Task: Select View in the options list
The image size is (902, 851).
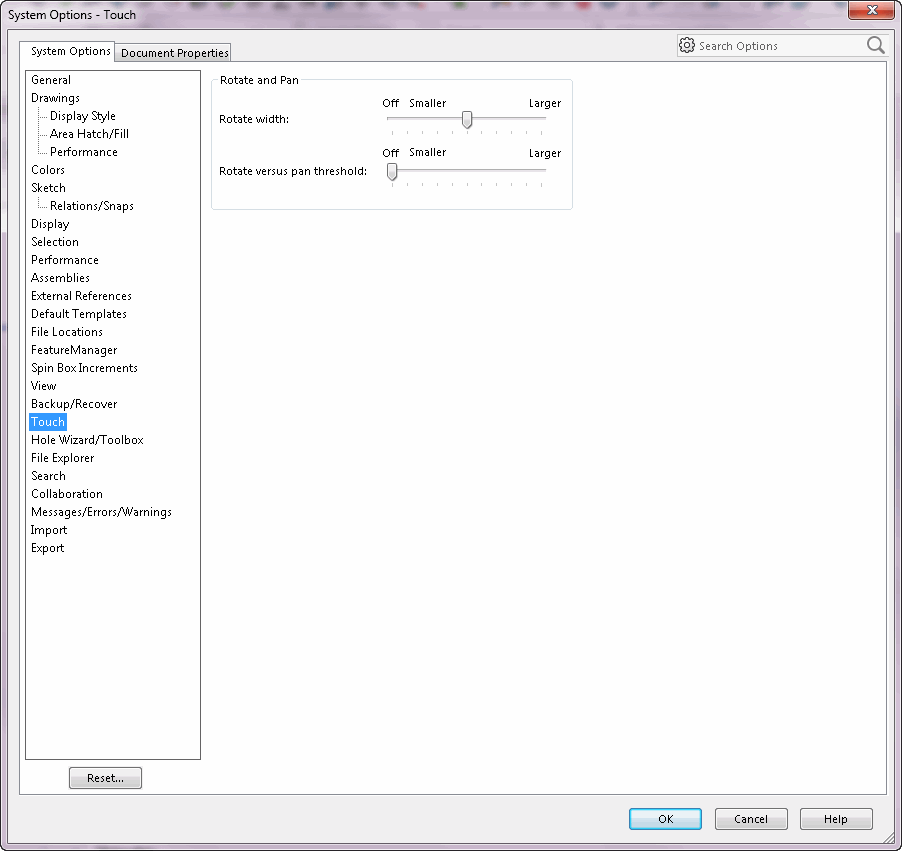Action: pos(43,386)
